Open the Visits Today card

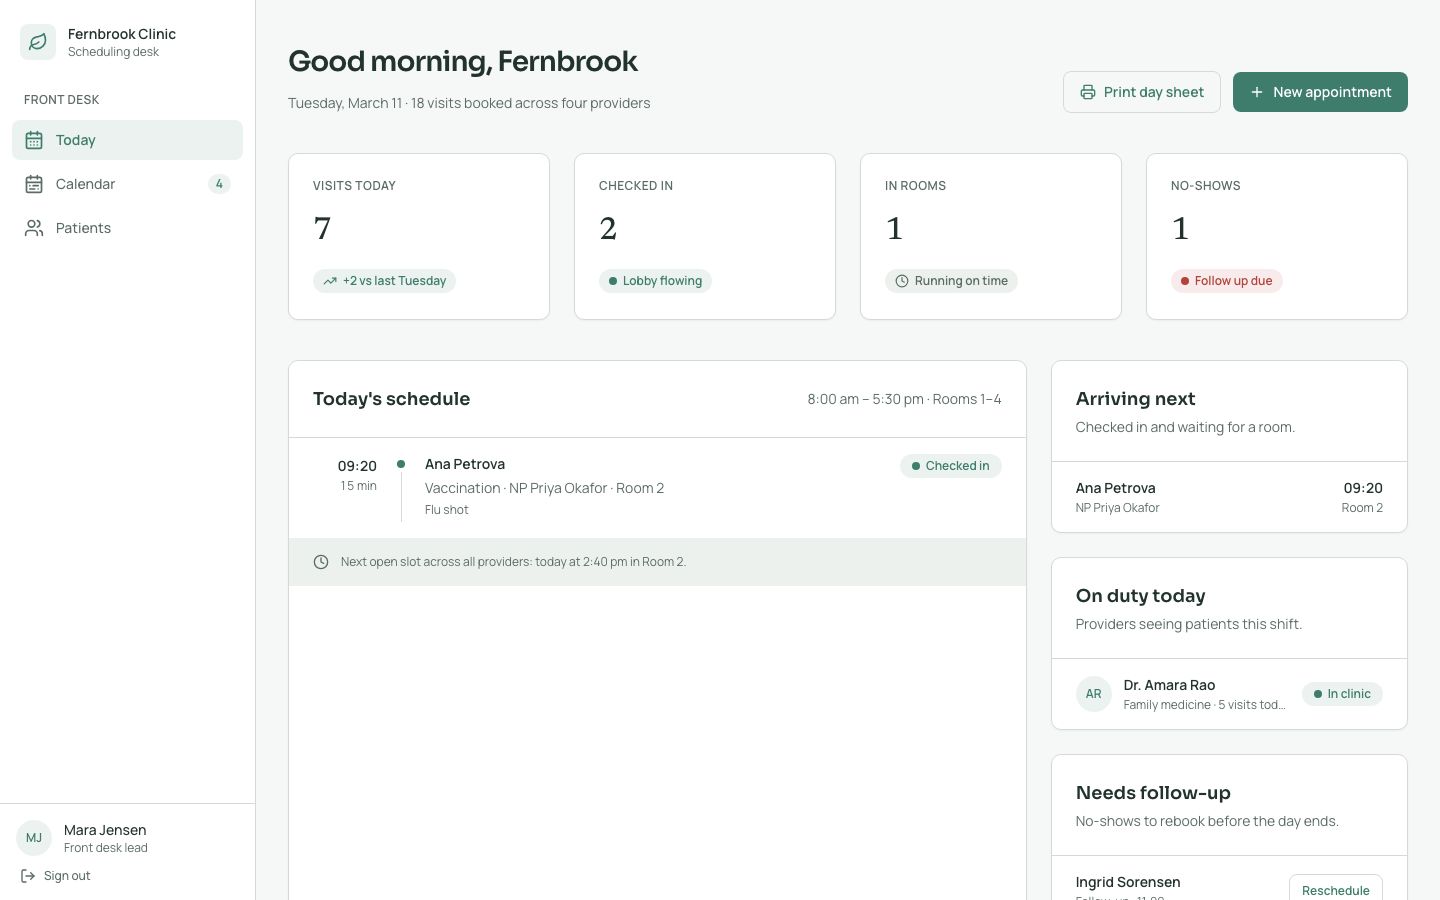click(419, 236)
